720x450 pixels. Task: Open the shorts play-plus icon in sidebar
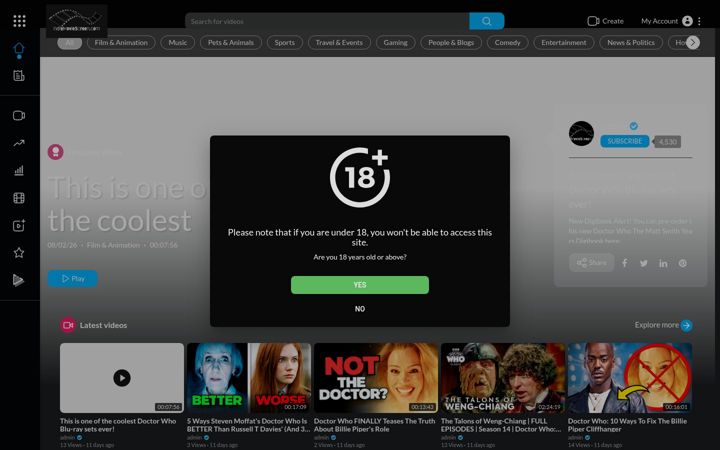pos(19,225)
